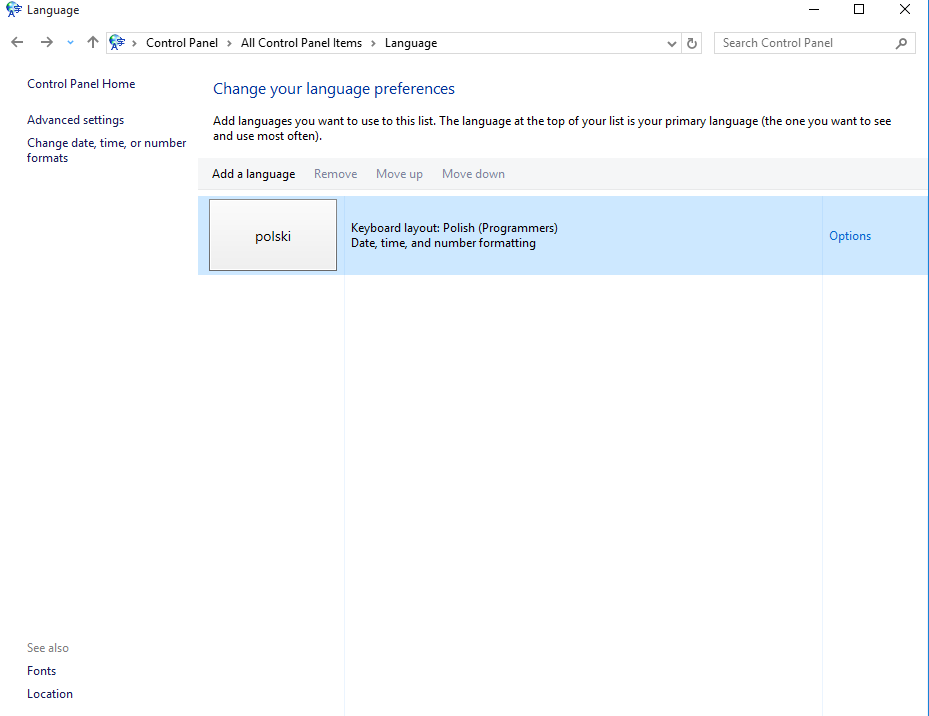Refresh the Language page

691,43
